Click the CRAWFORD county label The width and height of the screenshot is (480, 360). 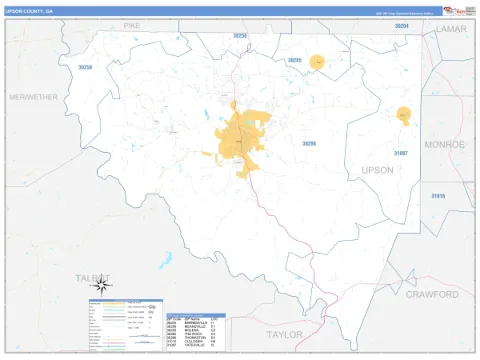click(x=432, y=294)
